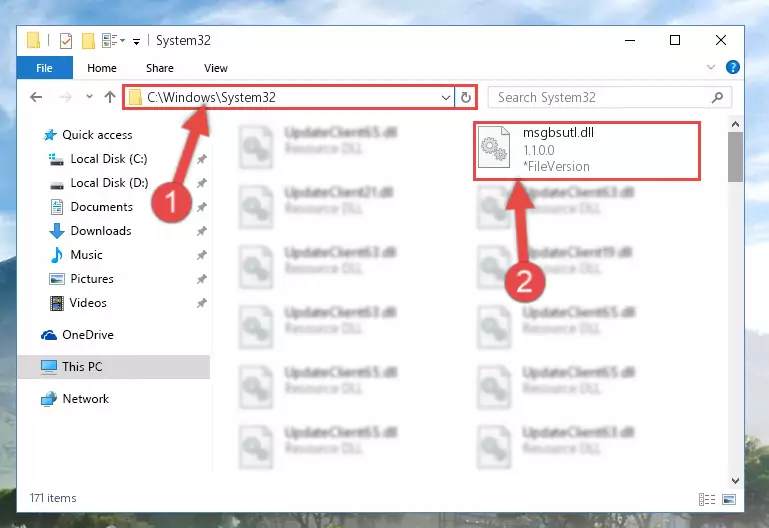769x528 pixels.
Task: Go back with the left arrow
Action: (x=36, y=97)
